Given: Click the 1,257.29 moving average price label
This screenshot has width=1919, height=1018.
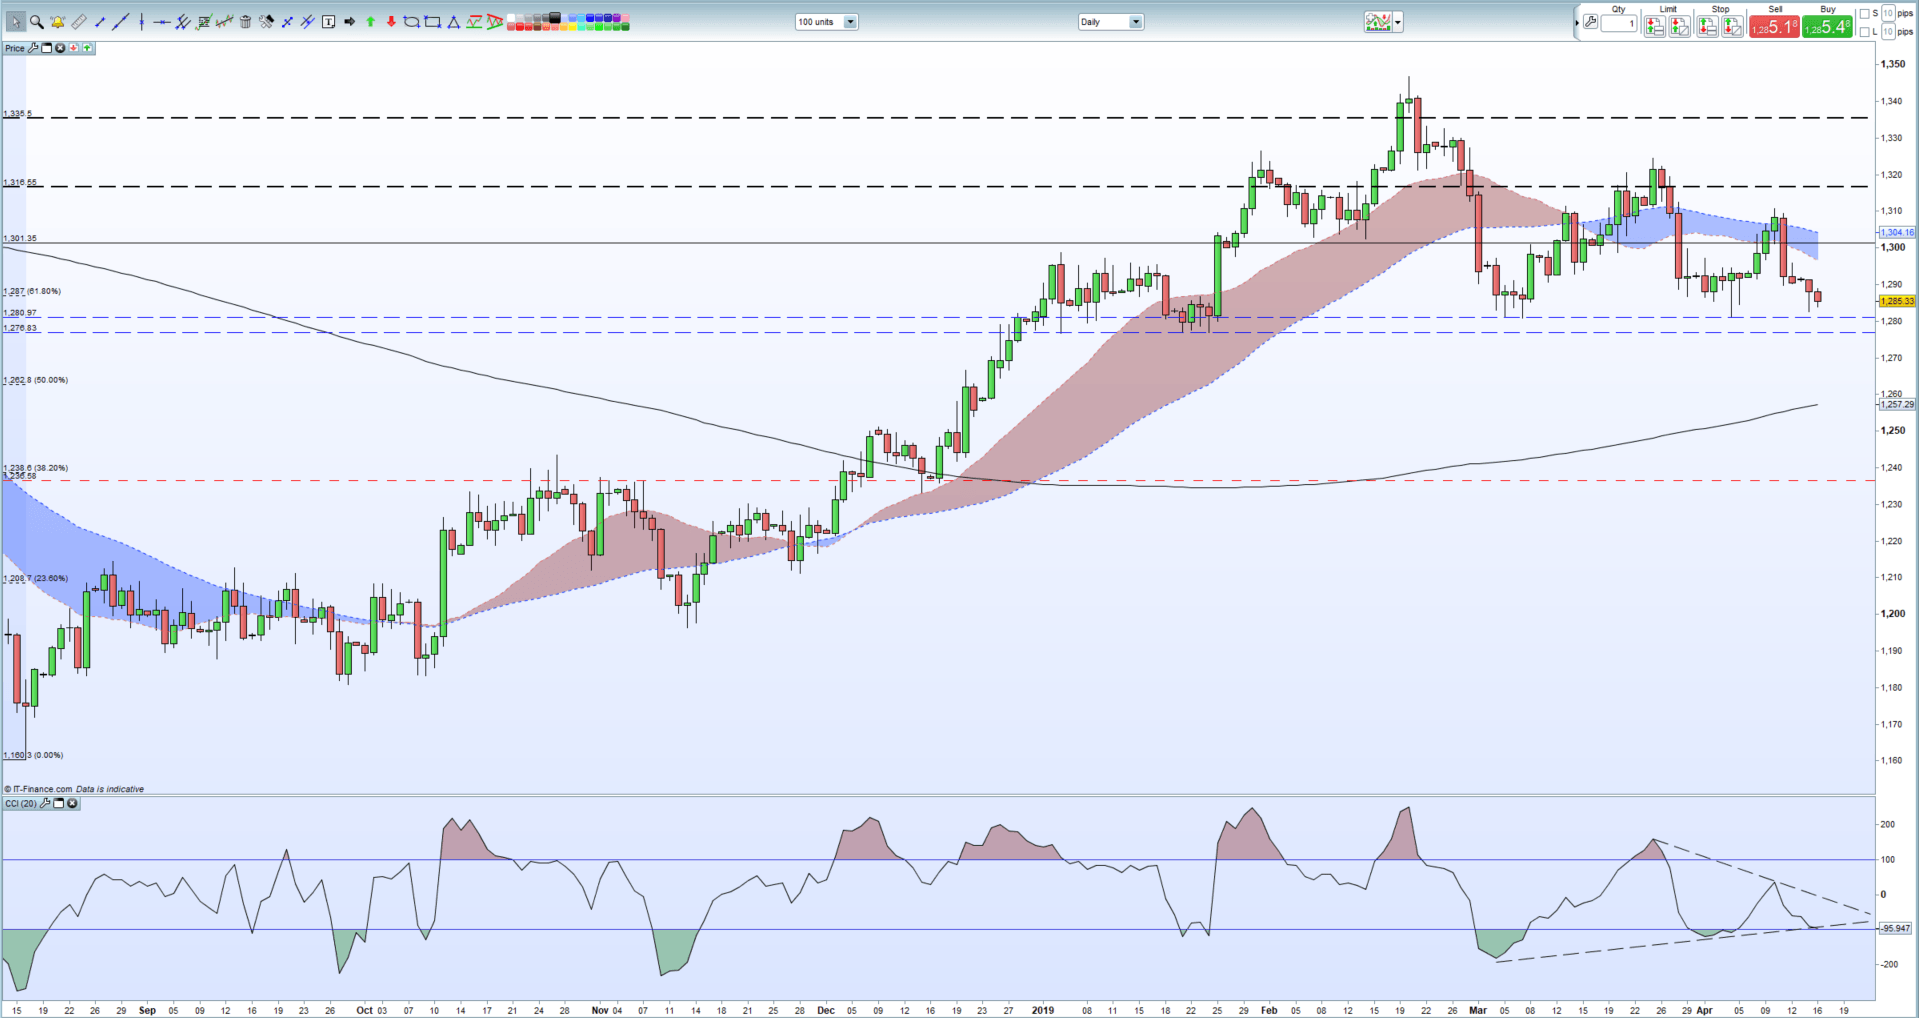Looking at the screenshot, I should (x=1897, y=405).
